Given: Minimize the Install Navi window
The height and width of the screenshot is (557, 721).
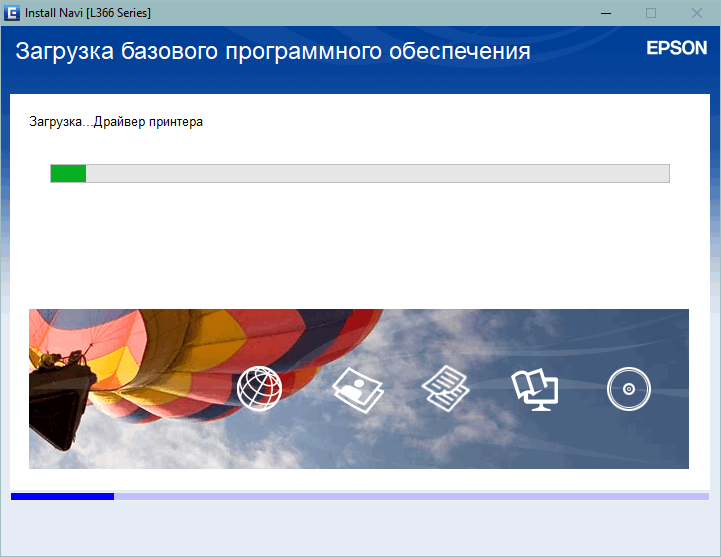Looking at the screenshot, I should [606, 13].
